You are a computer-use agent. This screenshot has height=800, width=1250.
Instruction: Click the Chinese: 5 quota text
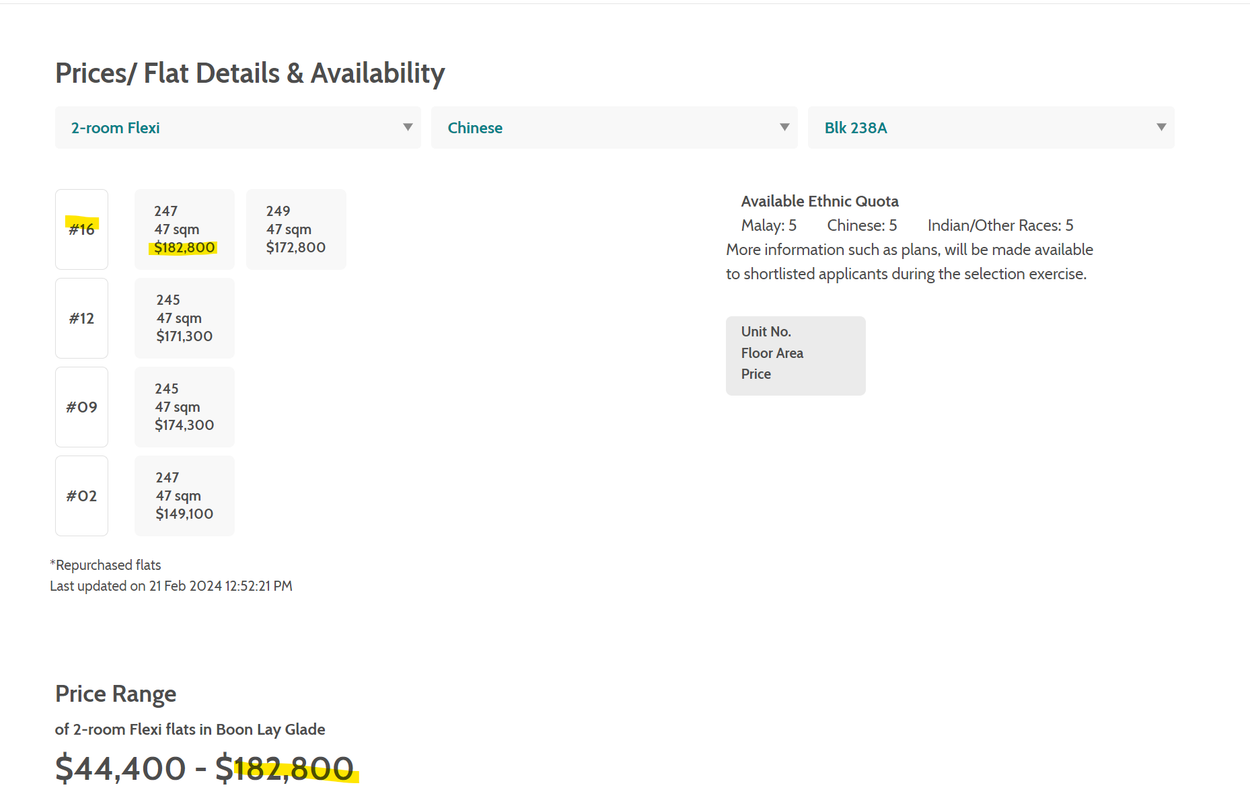click(862, 225)
